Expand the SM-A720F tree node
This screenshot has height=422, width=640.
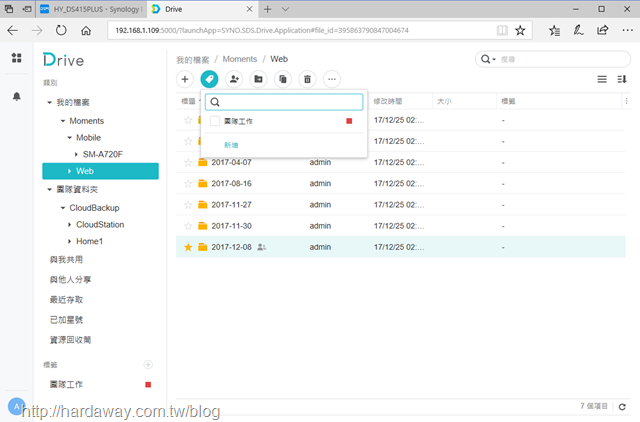(x=76, y=154)
